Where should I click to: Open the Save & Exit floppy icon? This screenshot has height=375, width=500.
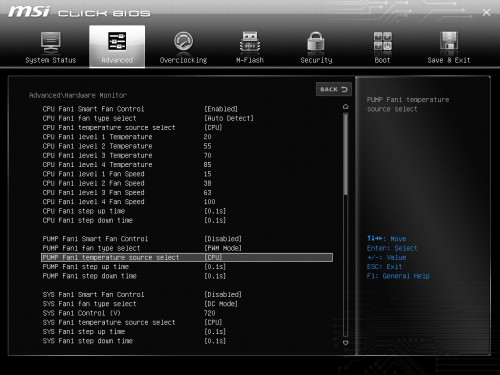click(x=449, y=42)
